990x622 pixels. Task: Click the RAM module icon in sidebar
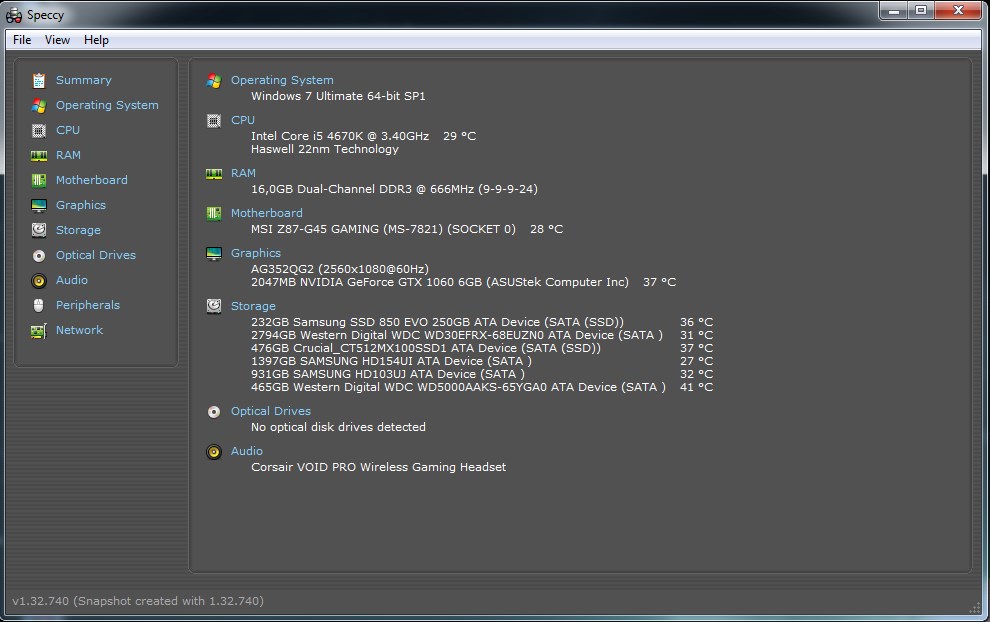click(x=39, y=155)
